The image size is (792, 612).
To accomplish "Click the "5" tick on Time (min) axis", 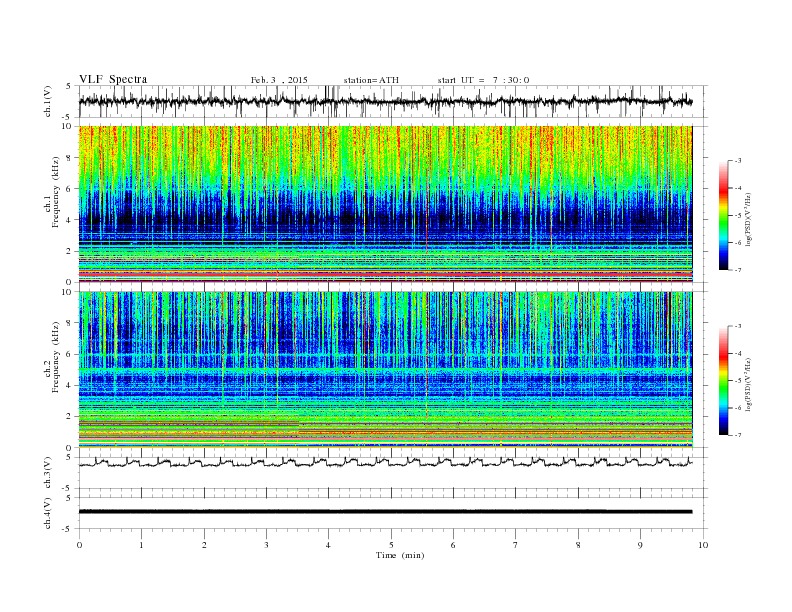I will point(391,545).
